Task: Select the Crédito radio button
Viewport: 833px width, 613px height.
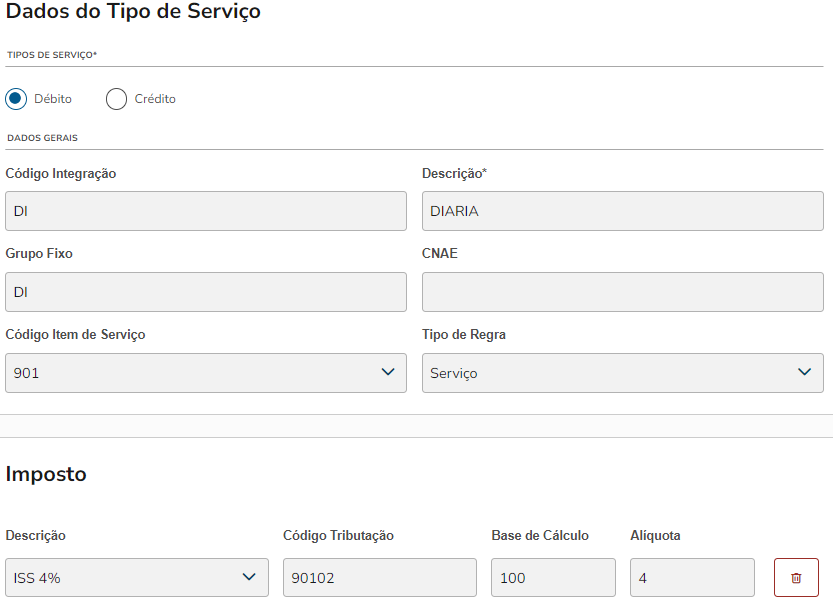Action: [x=117, y=99]
